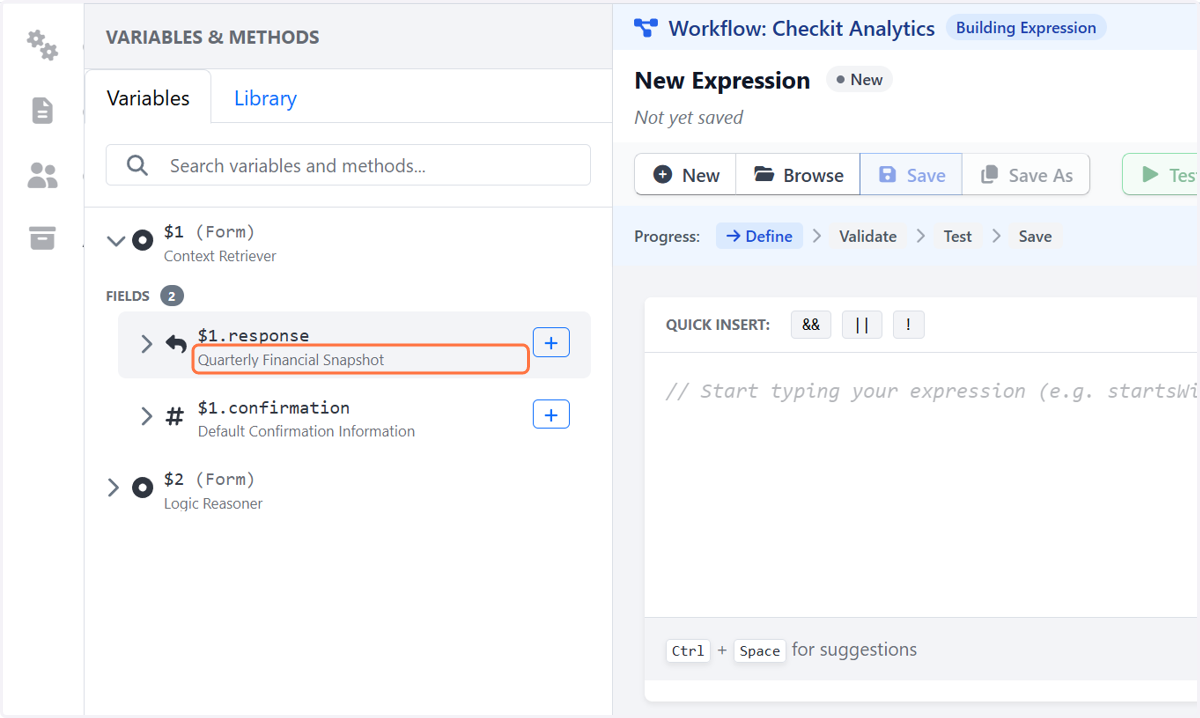Switch to the Variables tab
The width and height of the screenshot is (1200, 718).
click(148, 98)
